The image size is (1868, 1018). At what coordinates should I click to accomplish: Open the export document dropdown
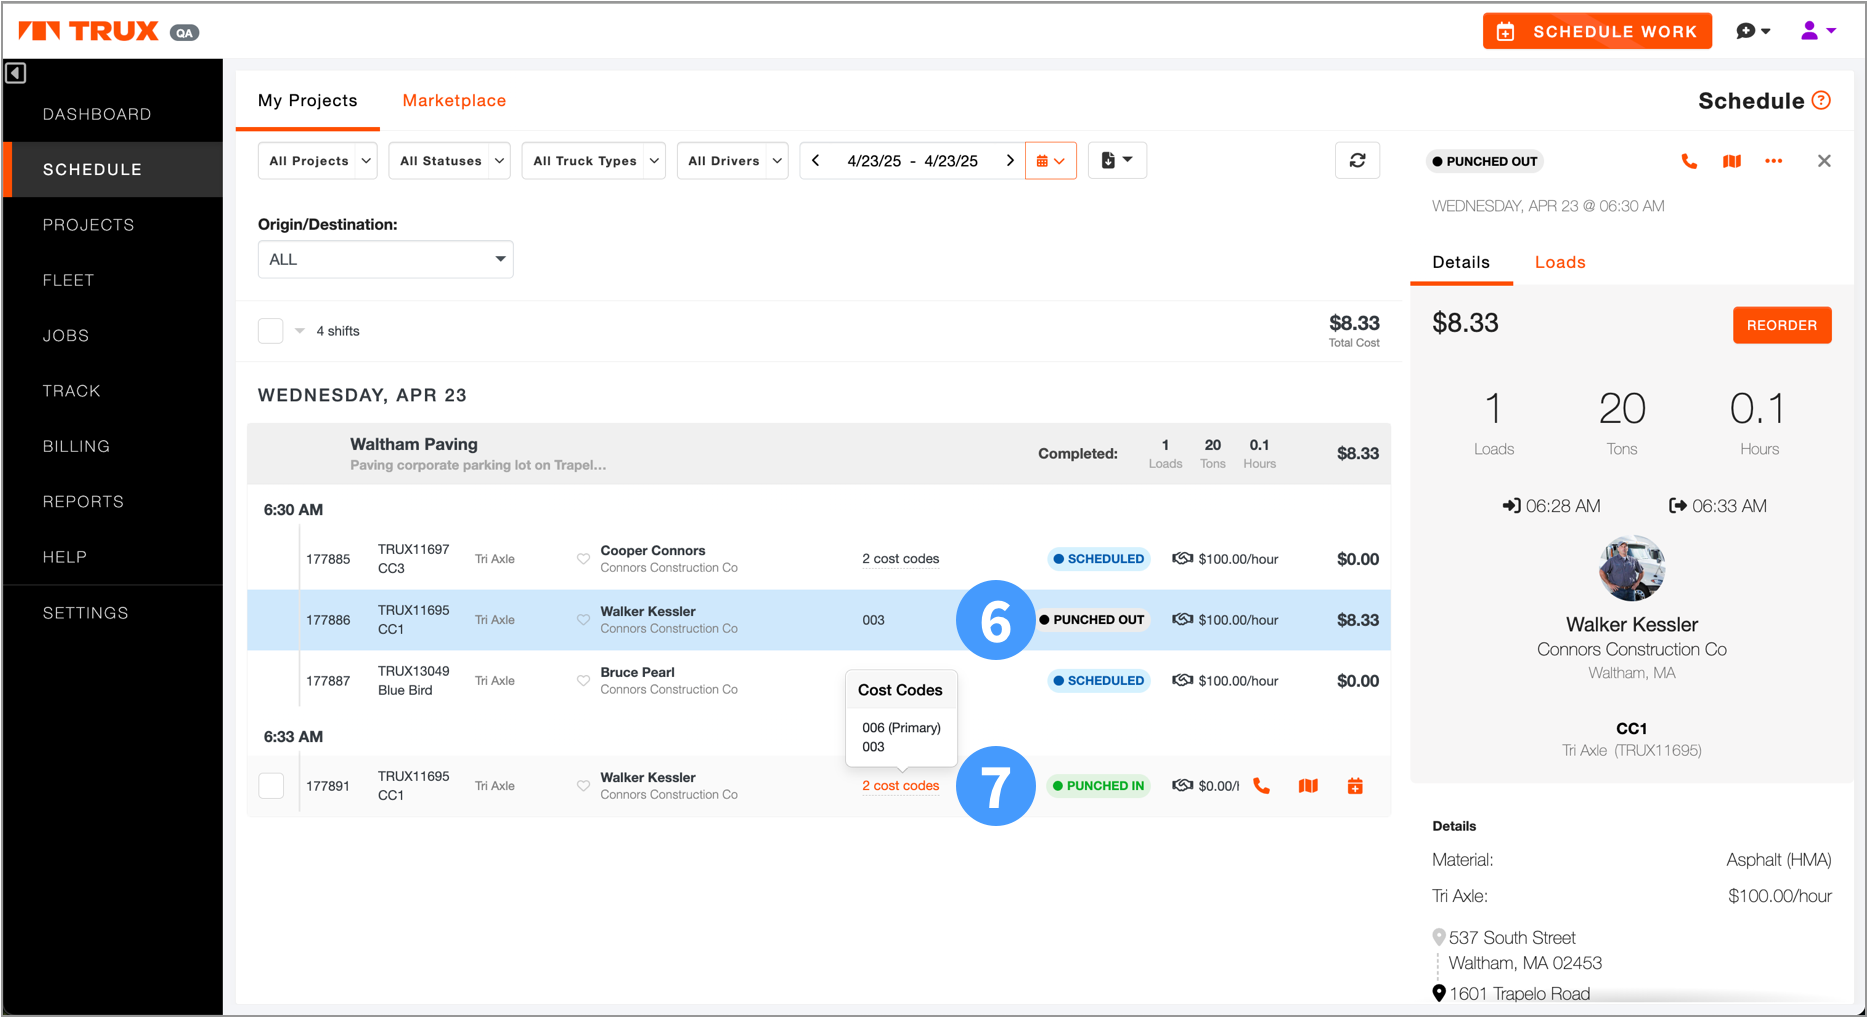coord(1116,161)
